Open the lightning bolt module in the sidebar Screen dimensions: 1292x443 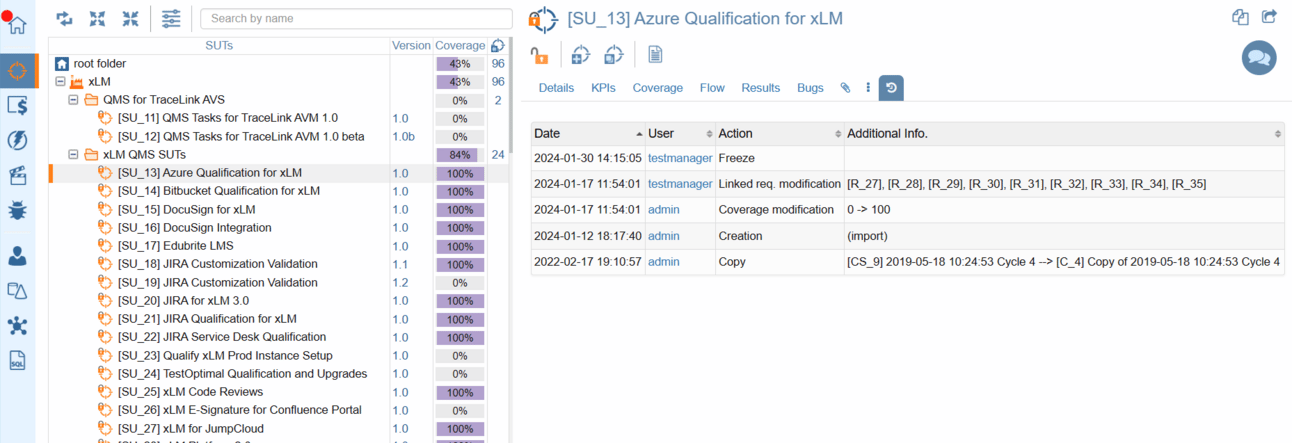click(17, 140)
